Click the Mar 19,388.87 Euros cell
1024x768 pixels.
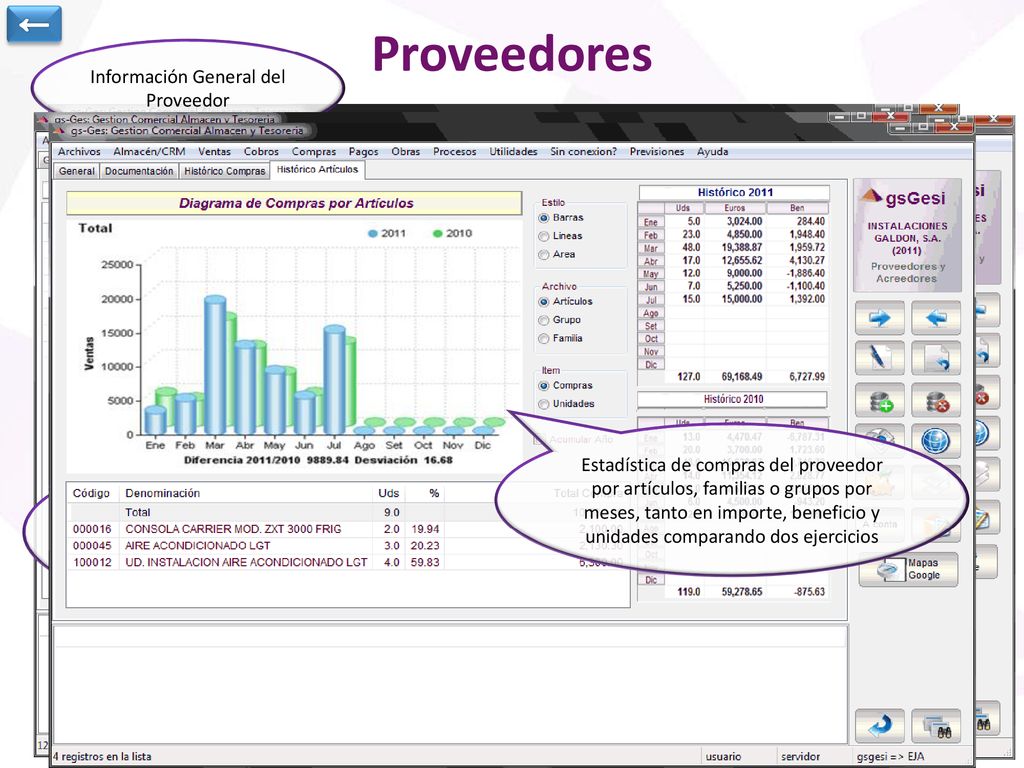pos(734,248)
